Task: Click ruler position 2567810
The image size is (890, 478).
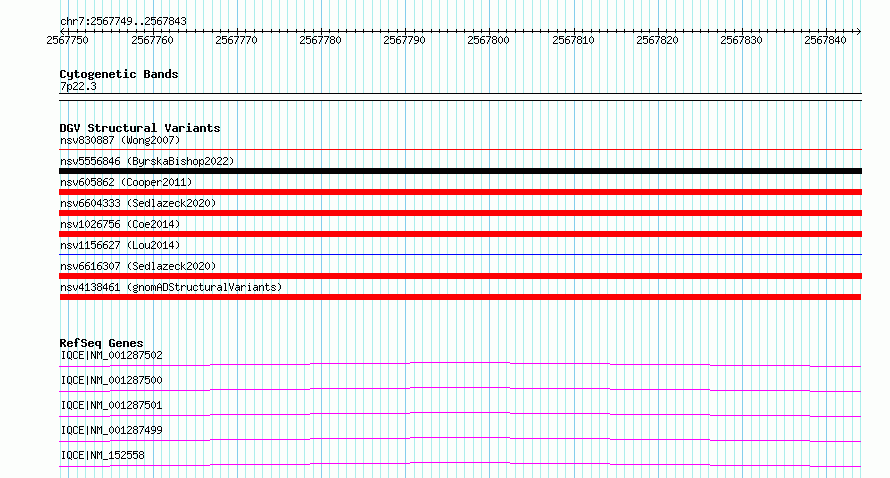Action: coord(573,40)
